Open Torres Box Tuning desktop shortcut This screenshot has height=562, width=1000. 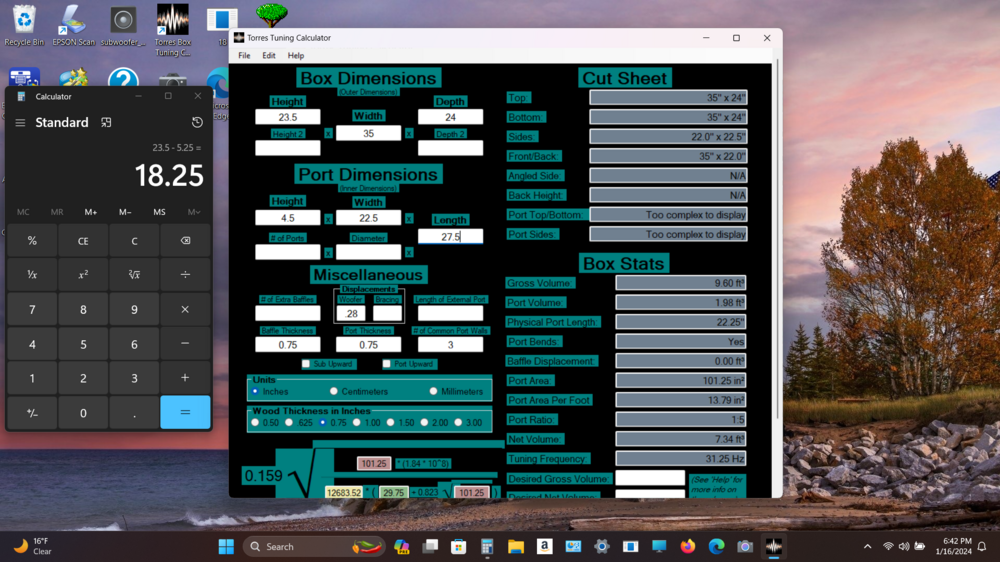[x=173, y=29]
